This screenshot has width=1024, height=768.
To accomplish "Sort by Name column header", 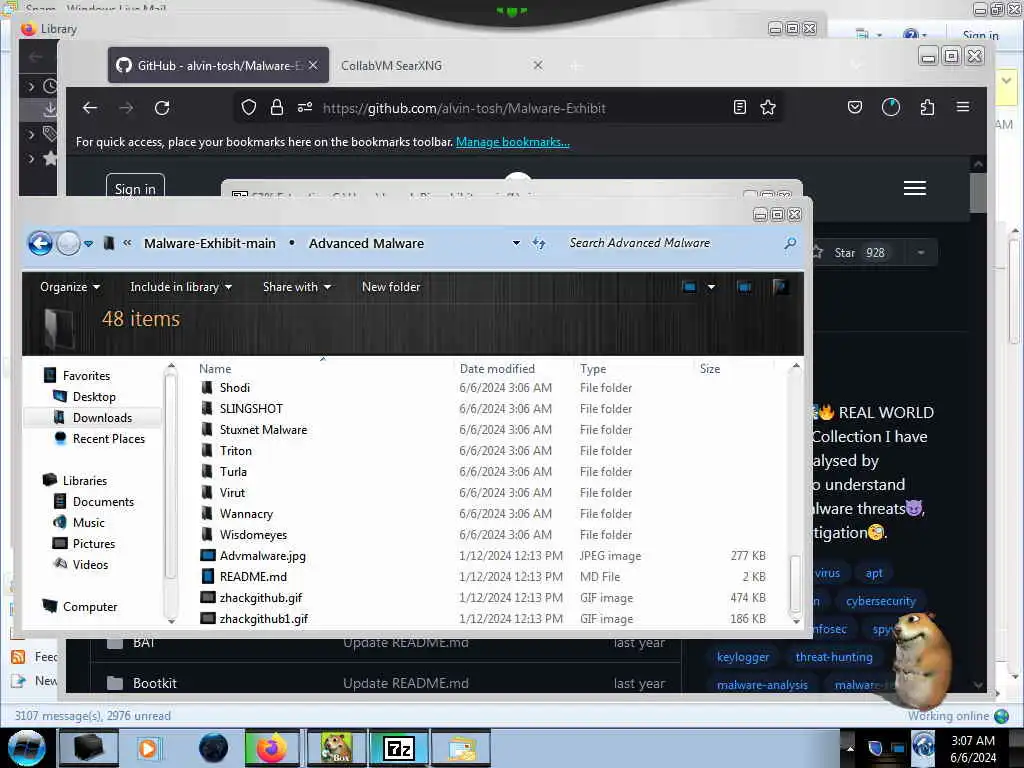I will pos(215,369).
